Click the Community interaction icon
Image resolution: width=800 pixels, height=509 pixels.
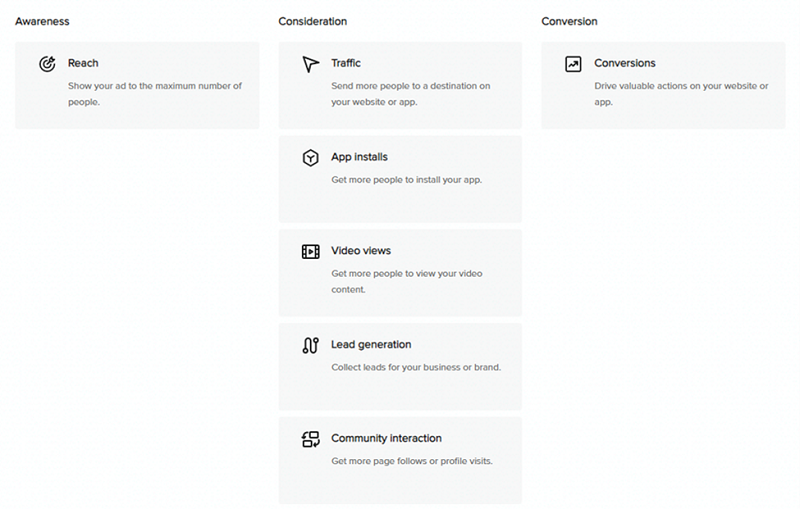(x=310, y=439)
